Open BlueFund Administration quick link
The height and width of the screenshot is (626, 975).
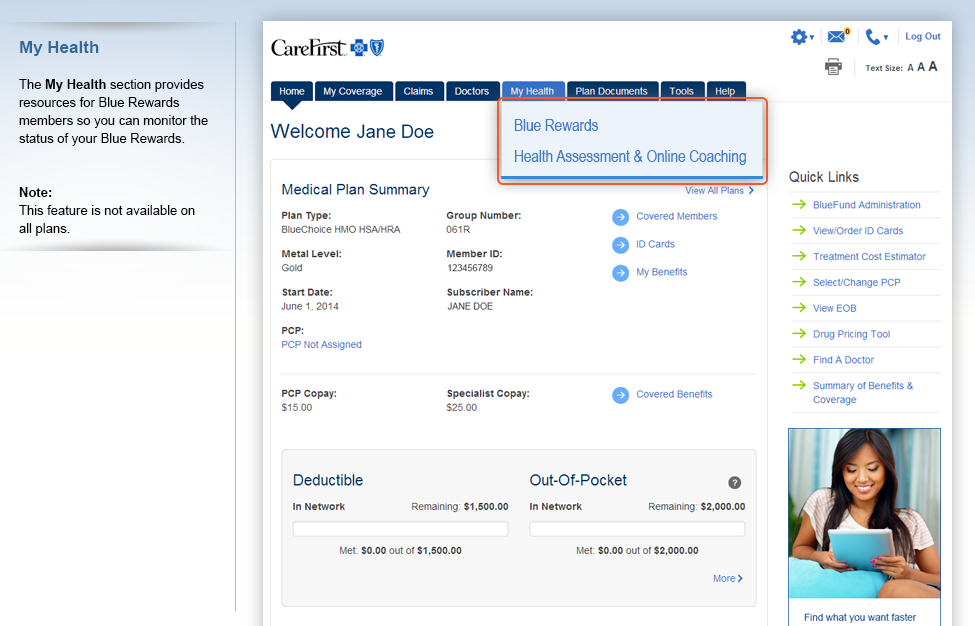(x=867, y=205)
